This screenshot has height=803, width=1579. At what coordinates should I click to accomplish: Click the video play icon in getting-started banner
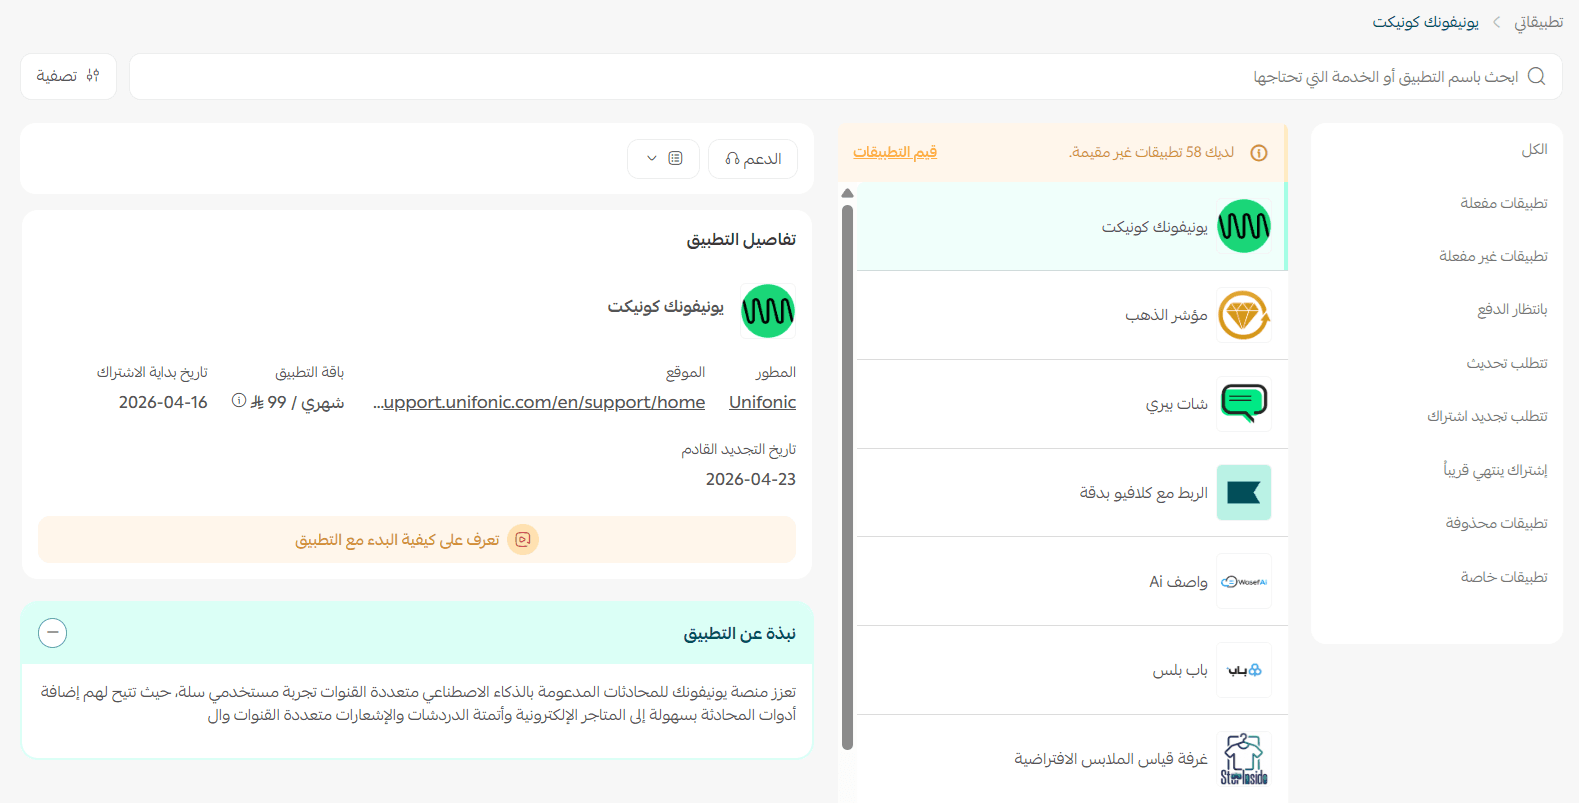[523, 540]
